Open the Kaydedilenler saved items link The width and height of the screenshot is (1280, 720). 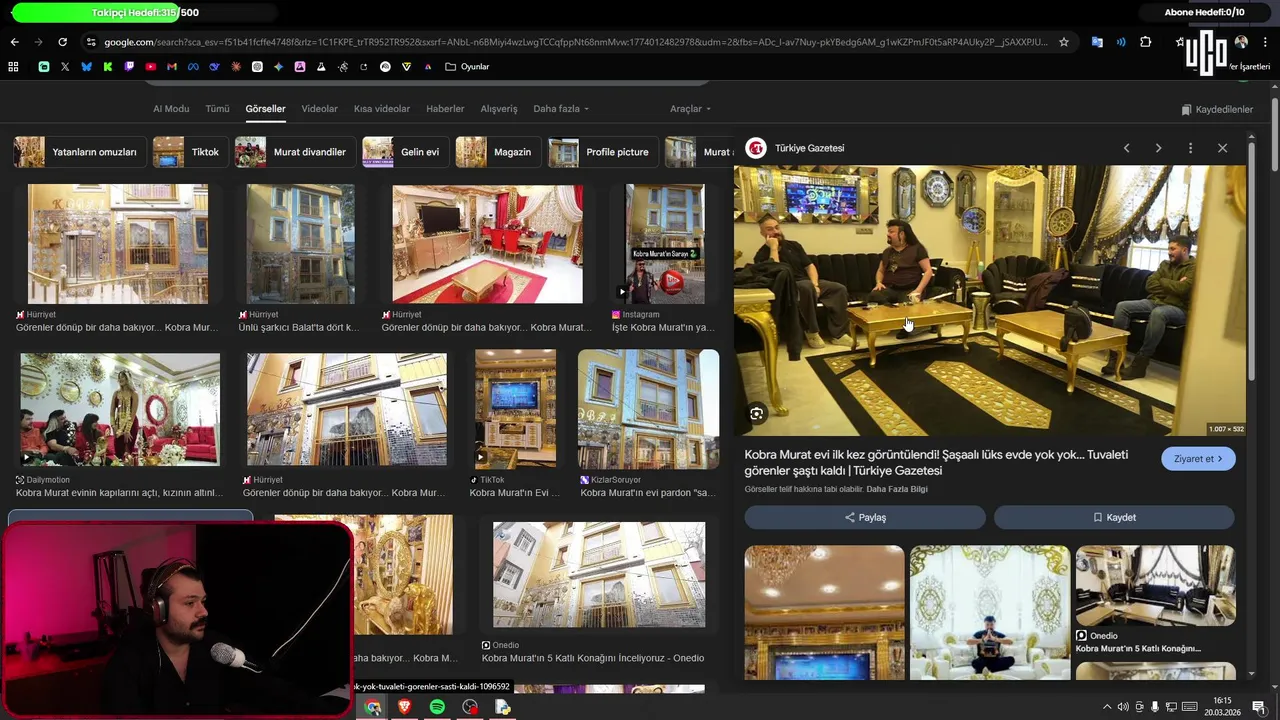coord(1217,110)
